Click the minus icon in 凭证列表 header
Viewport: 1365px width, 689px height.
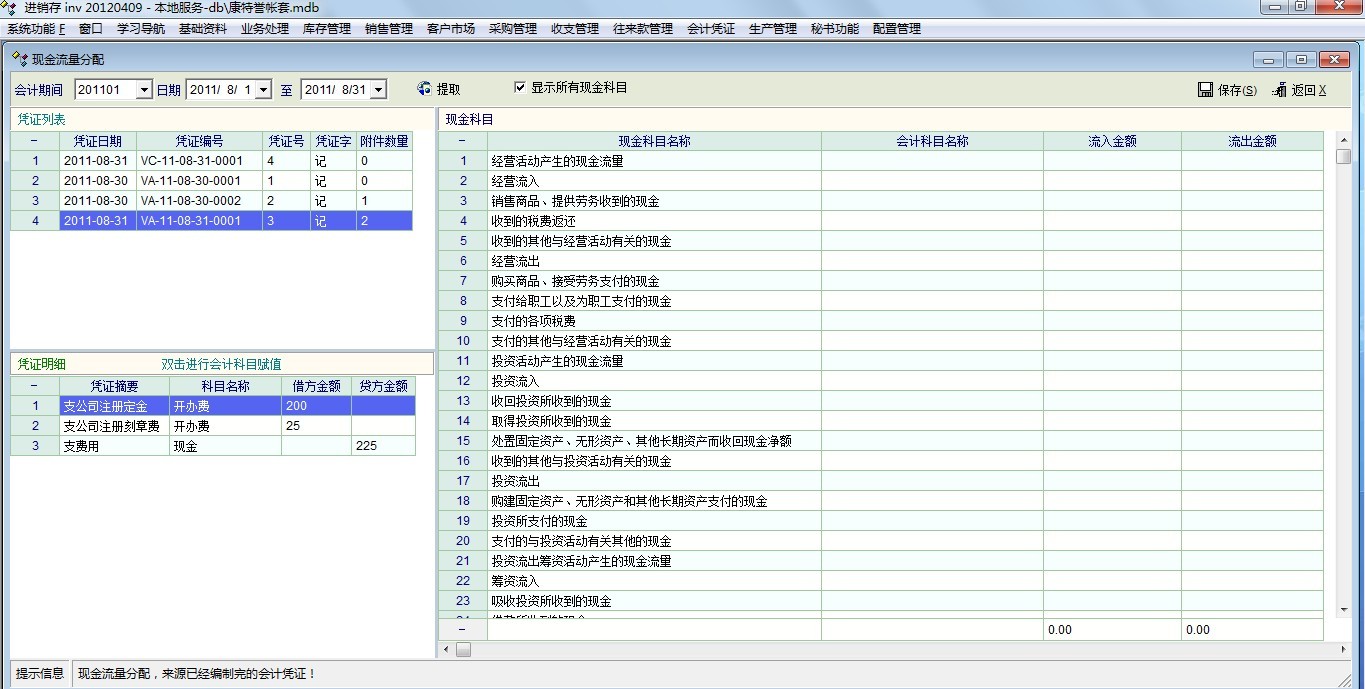[35, 141]
